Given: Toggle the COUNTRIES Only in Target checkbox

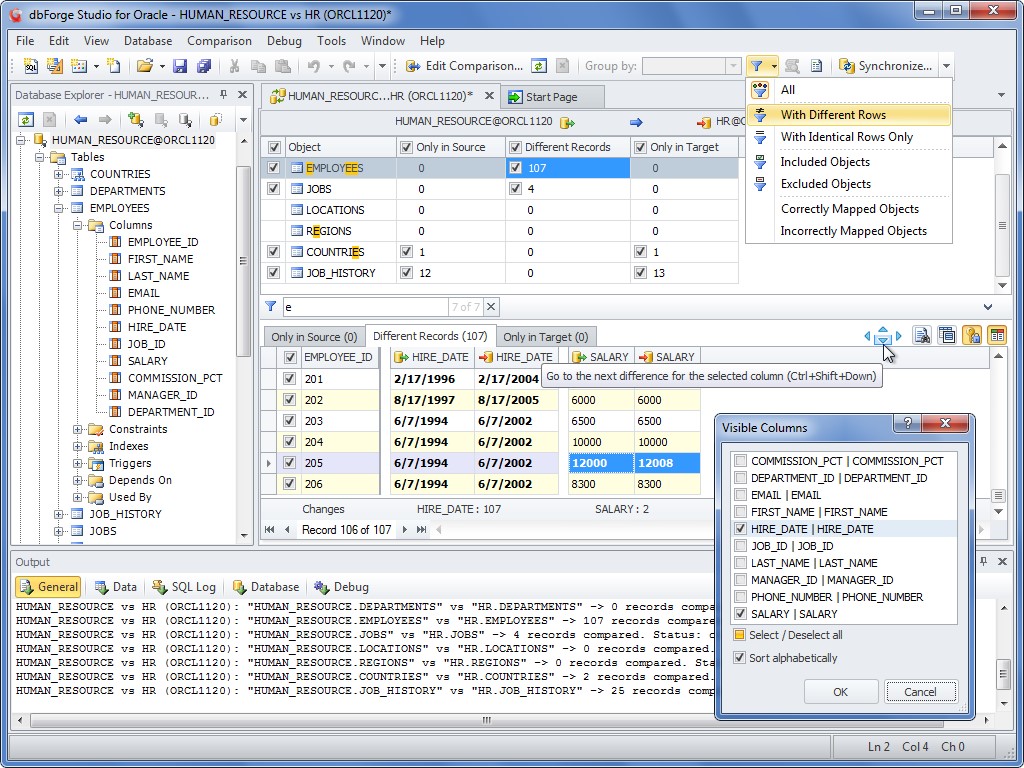Looking at the screenshot, I should click(640, 251).
